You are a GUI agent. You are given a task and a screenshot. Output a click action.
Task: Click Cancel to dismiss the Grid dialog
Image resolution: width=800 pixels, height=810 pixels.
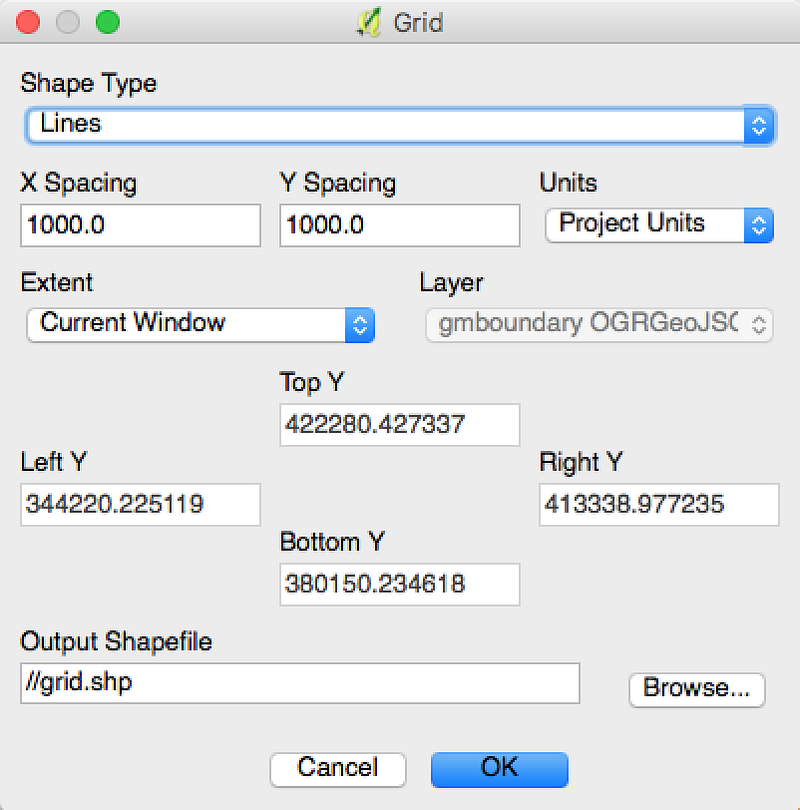pos(338,769)
